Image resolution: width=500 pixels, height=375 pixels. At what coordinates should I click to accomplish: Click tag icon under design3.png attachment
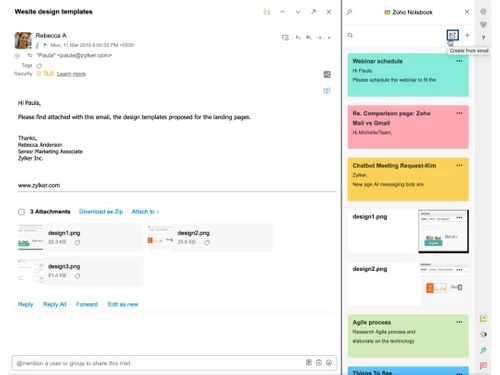pos(77,276)
